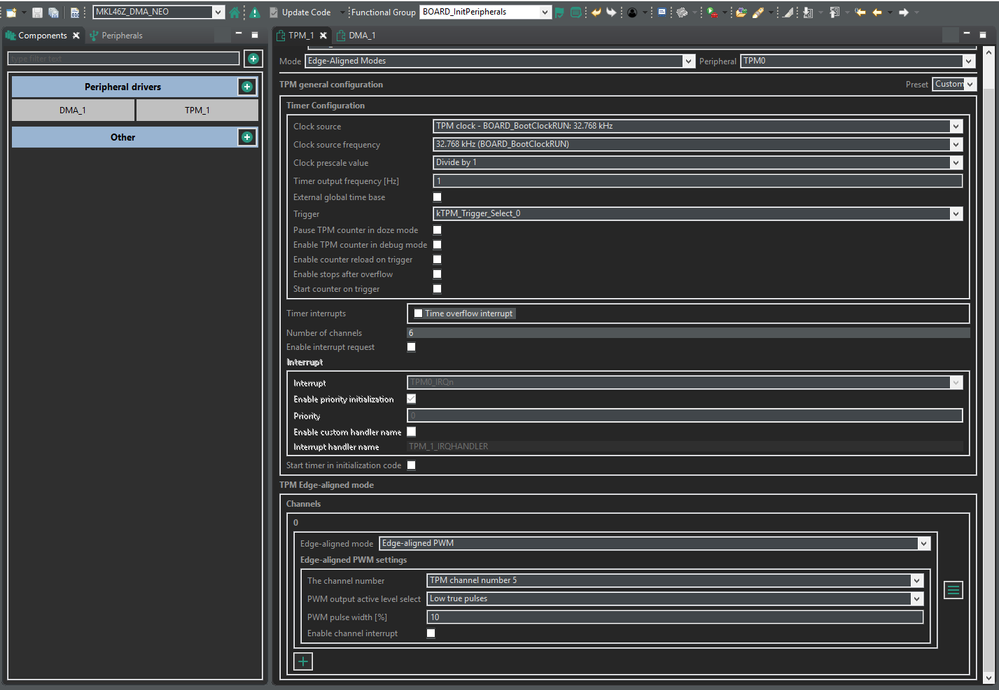The width and height of the screenshot is (999, 690).
Task: Add a component under Other category
Action: pyautogui.click(x=247, y=137)
